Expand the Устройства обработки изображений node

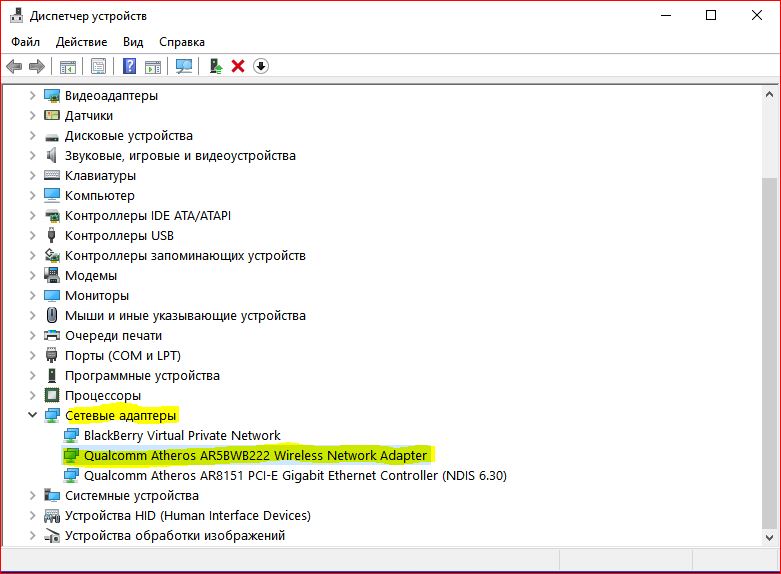point(32,535)
